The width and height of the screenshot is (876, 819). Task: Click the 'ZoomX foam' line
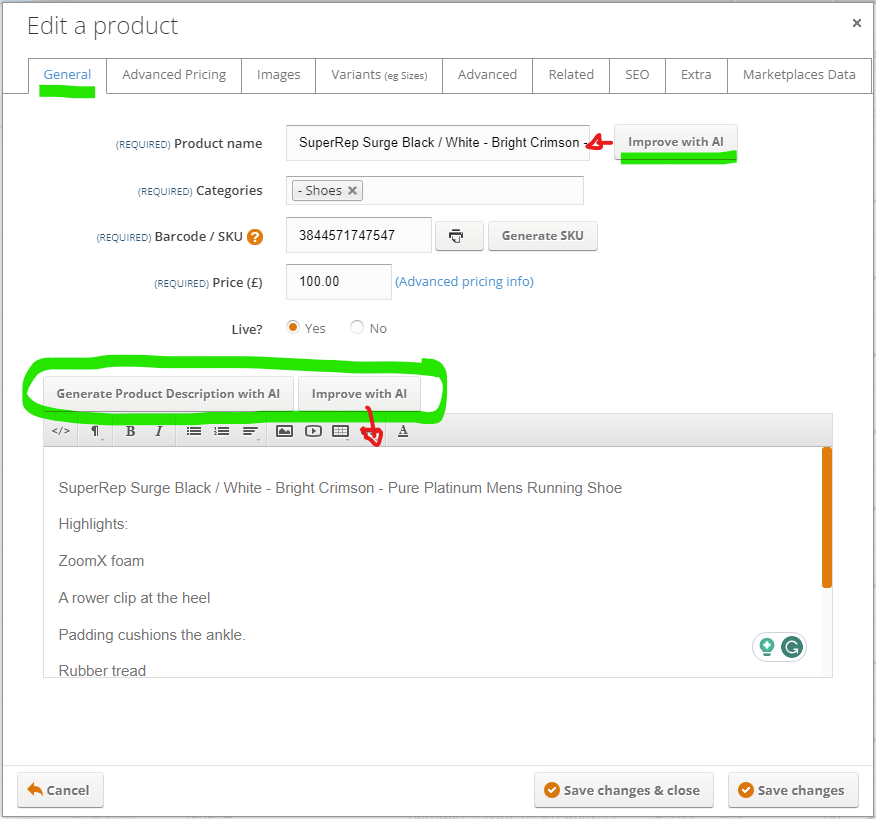pyautogui.click(x=101, y=561)
